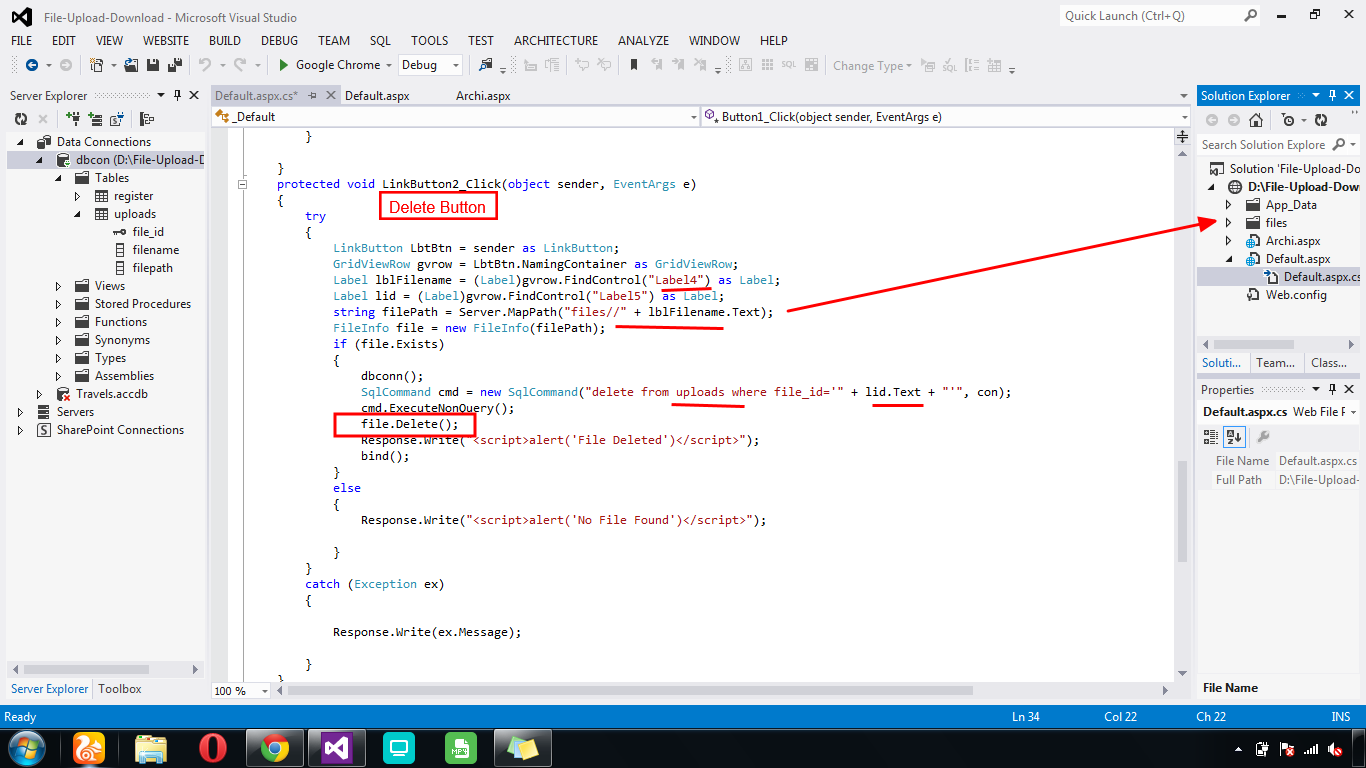Open Windows Explorer from taskbar
Viewport: 1366px width, 768px height.
(x=151, y=747)
